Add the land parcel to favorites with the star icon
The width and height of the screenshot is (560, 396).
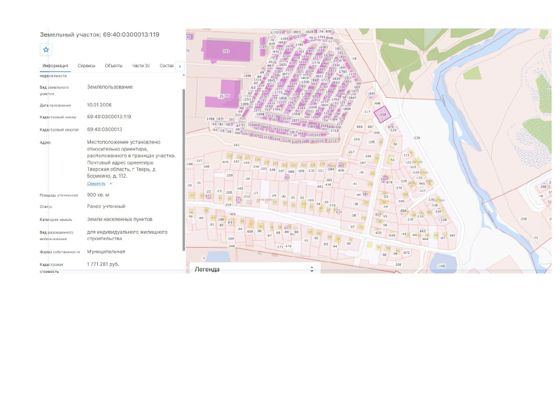[x=46, y=50]
